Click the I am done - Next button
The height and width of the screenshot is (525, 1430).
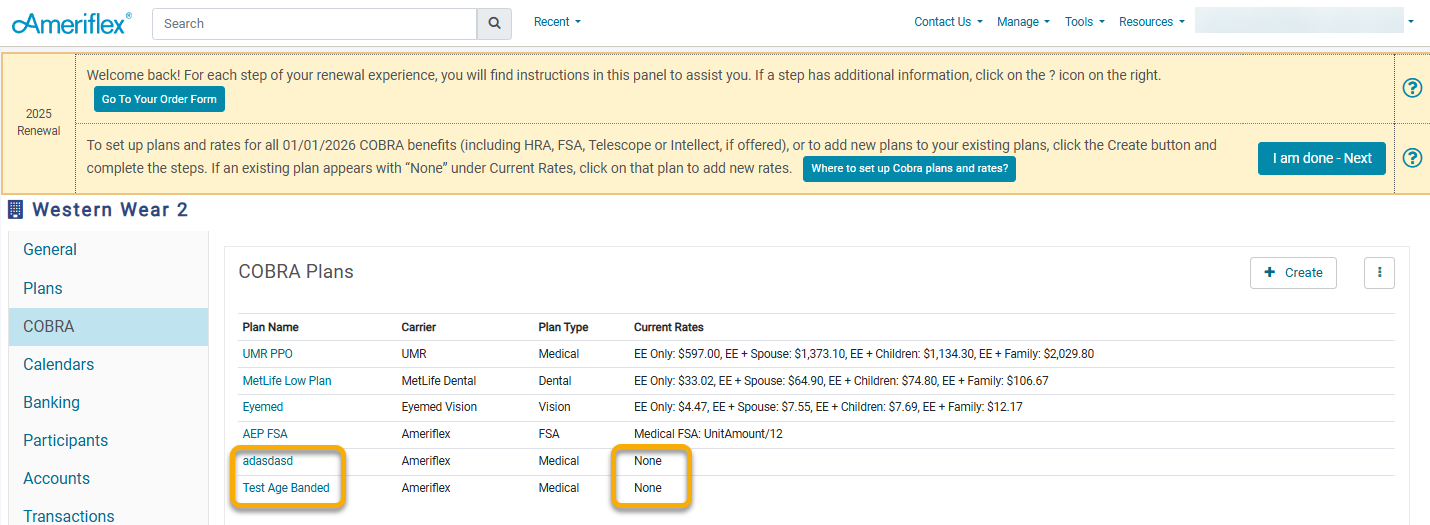point(1322,158)
